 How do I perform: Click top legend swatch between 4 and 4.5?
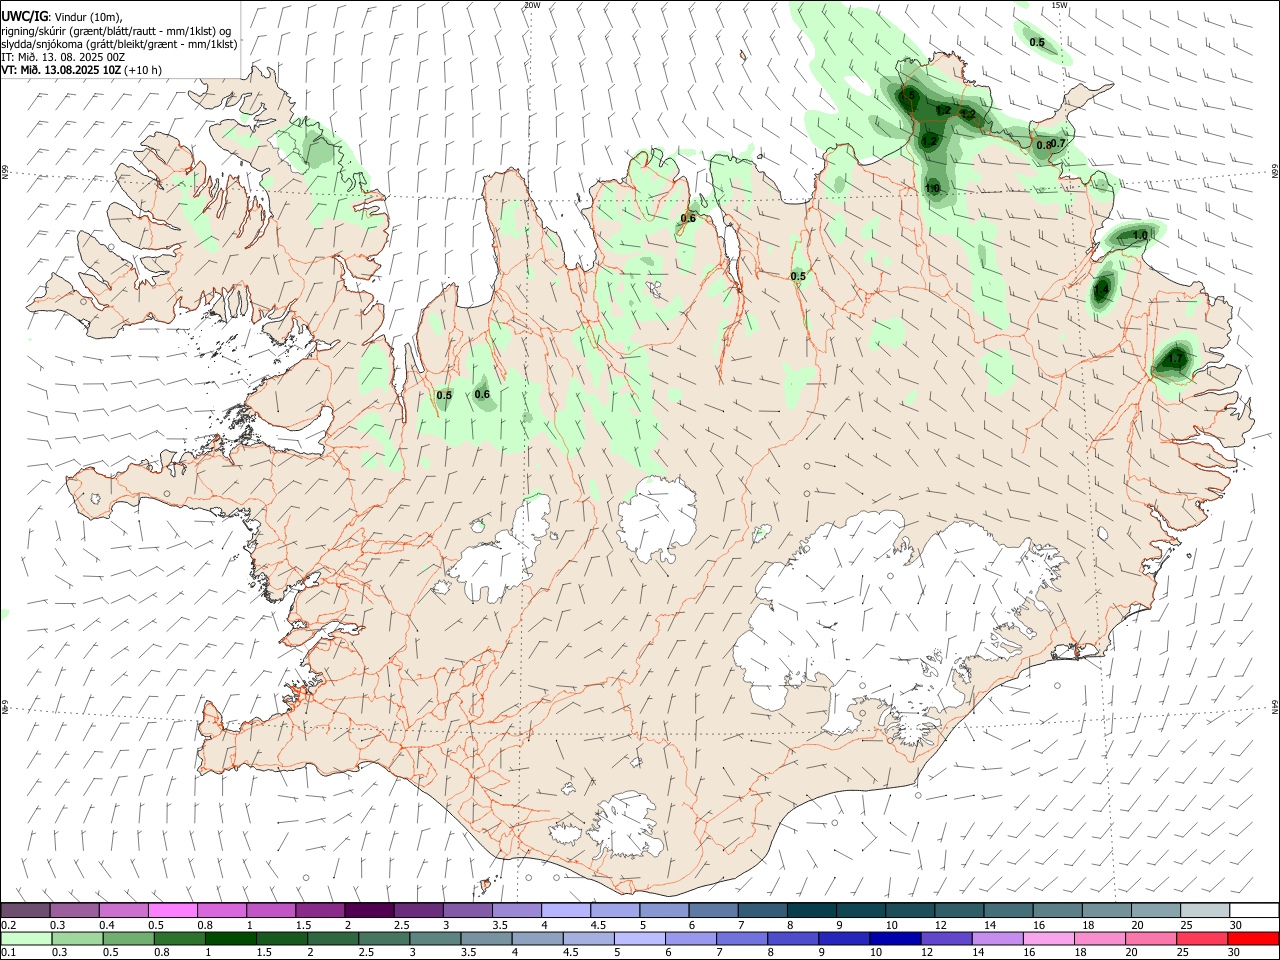565,910
